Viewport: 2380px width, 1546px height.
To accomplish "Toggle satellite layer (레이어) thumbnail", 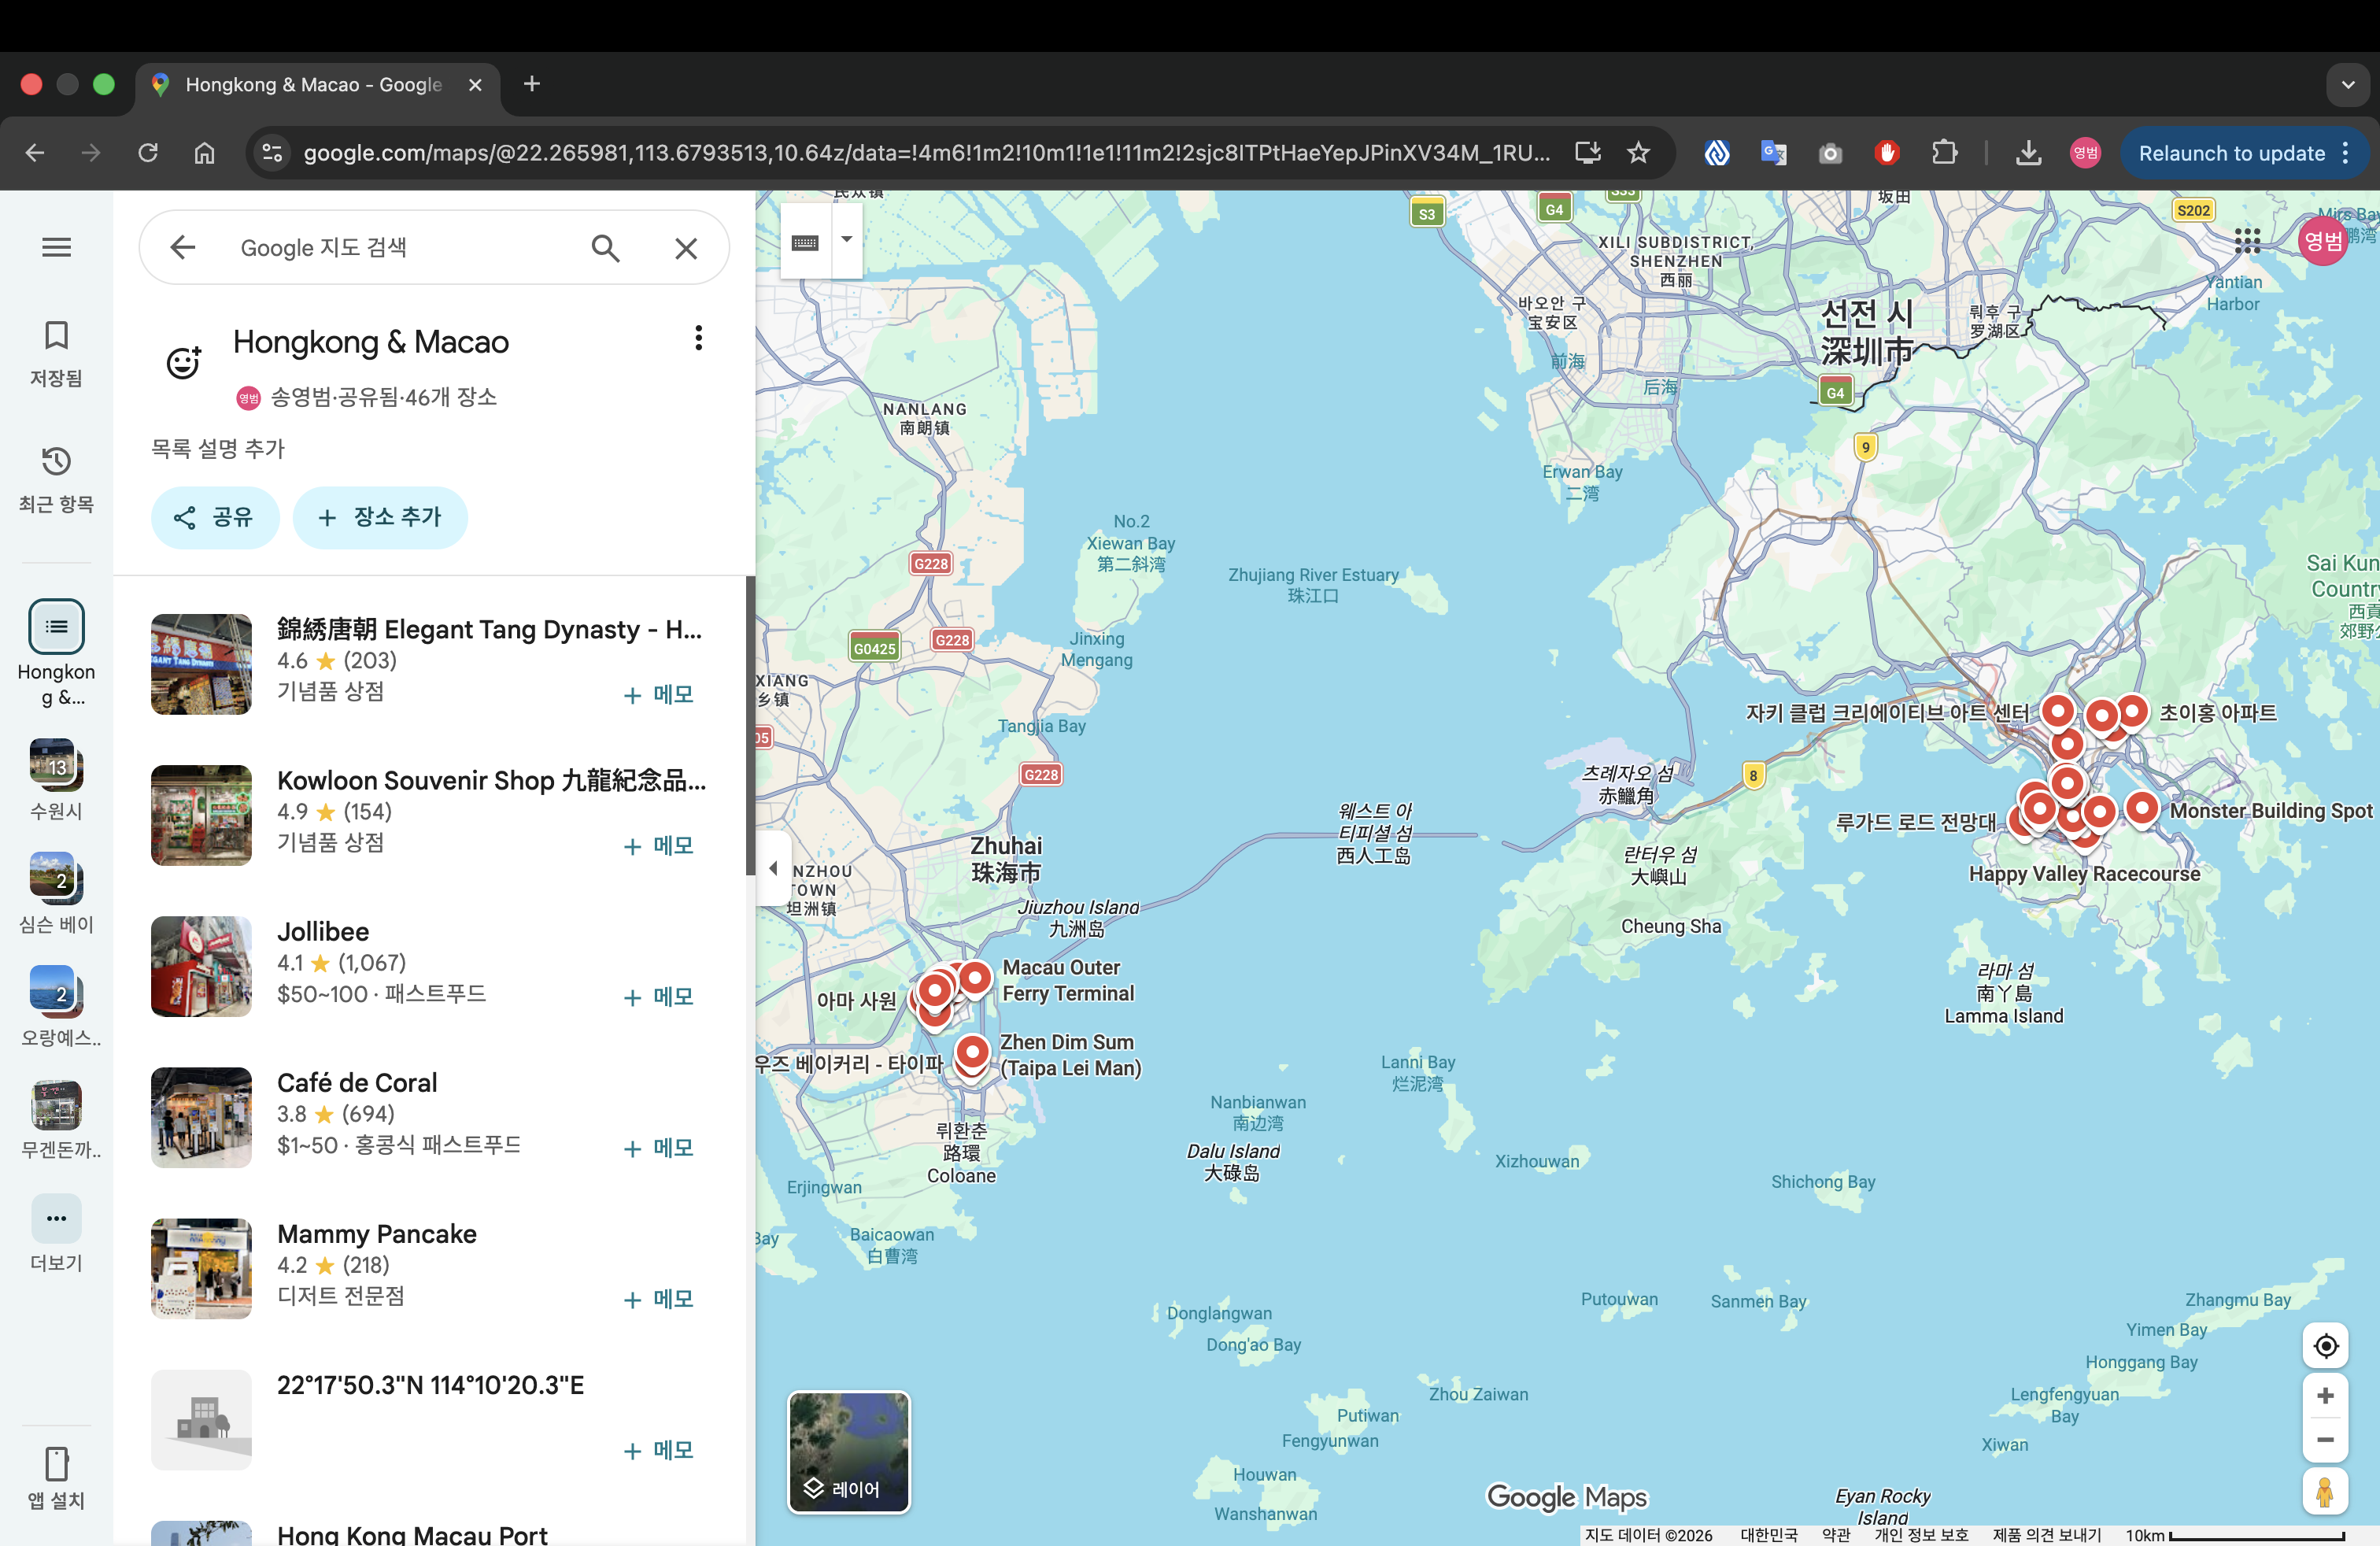I will [848, 1451].
